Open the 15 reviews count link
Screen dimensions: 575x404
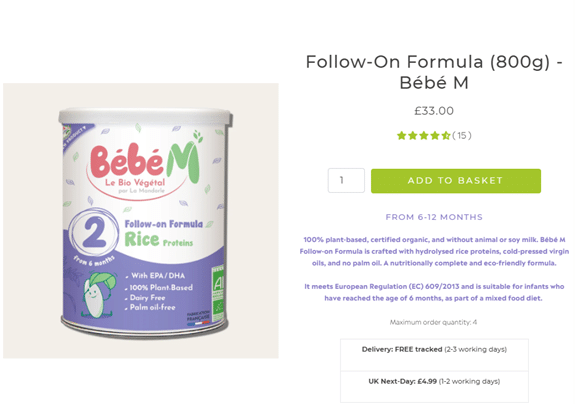click(x=462, y=136)
